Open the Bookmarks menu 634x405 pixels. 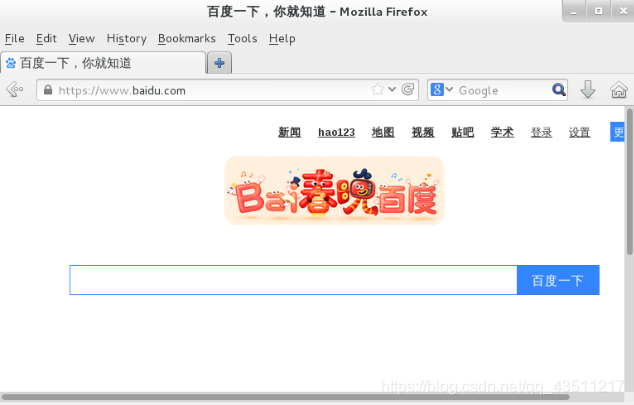pos(187,38)
